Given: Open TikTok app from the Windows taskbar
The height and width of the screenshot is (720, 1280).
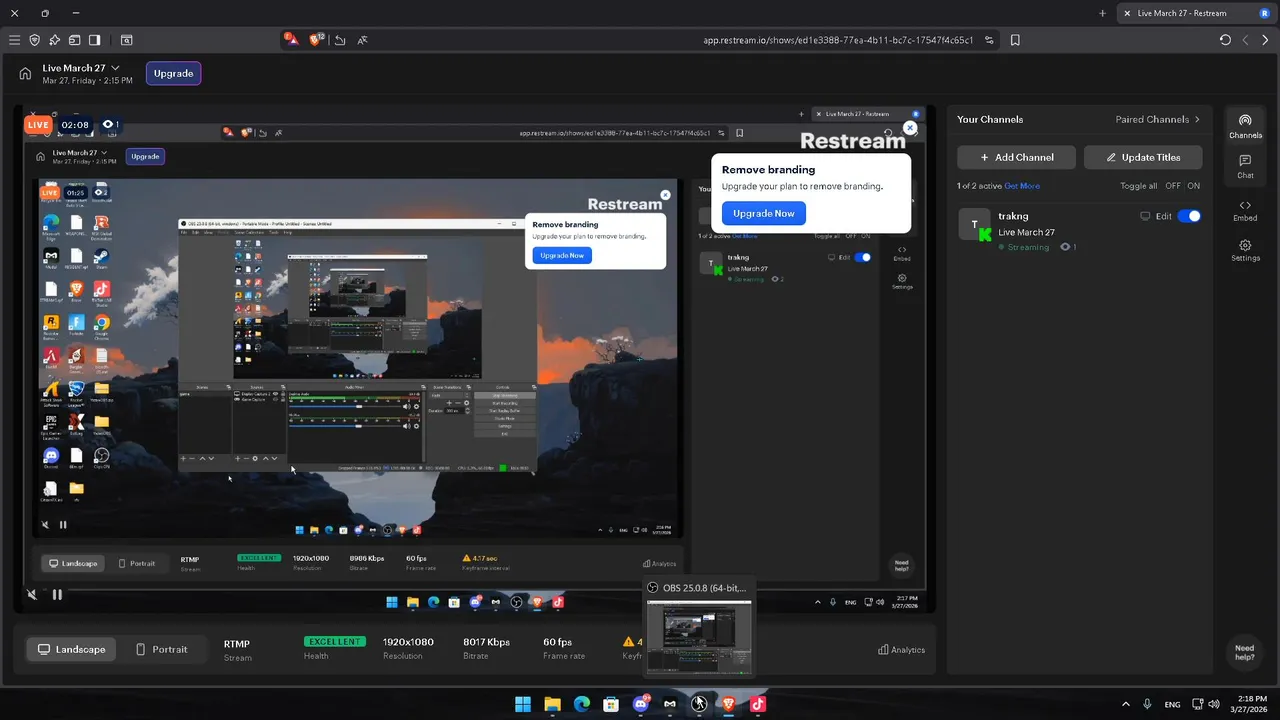Looking at the screenshot, I should (758, 704).
